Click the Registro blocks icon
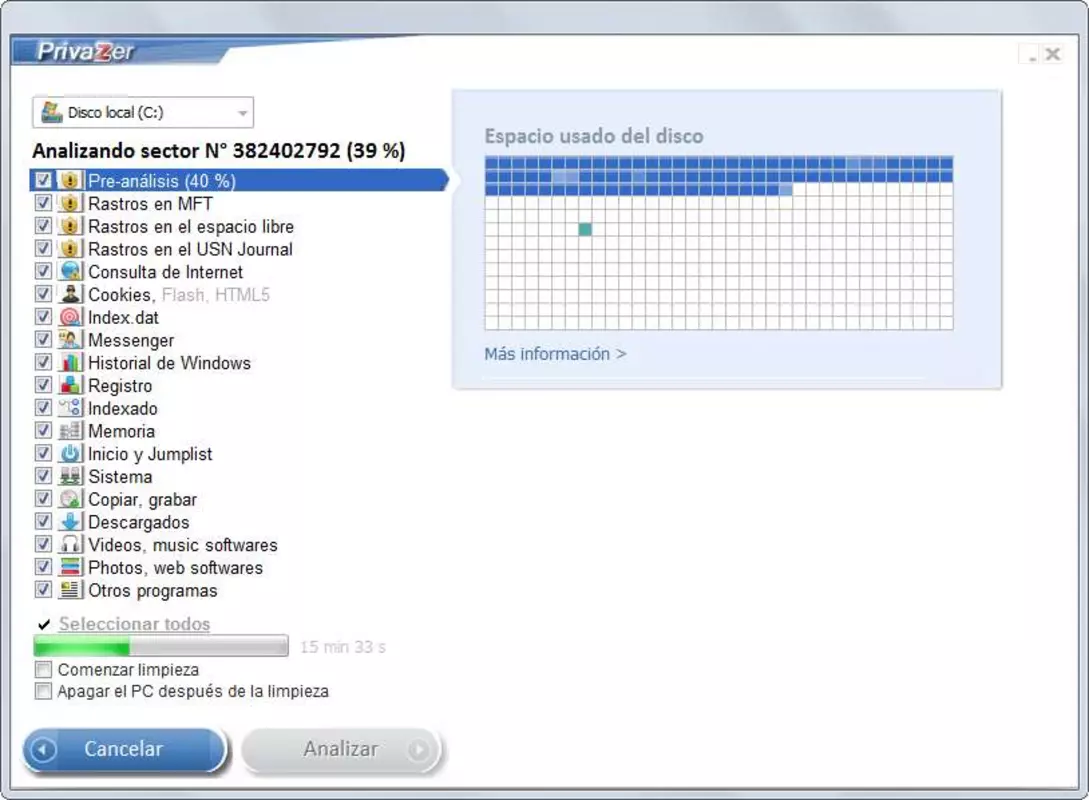This screenshot has height=800, width=1089. pos(70,385)
